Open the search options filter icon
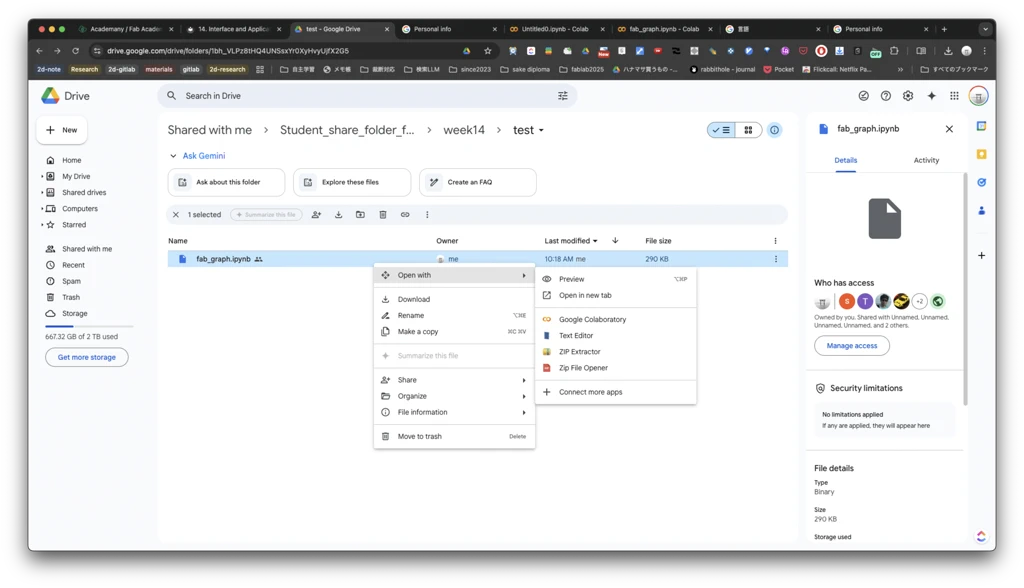1024x588 pixels. (x=562, y=96)
